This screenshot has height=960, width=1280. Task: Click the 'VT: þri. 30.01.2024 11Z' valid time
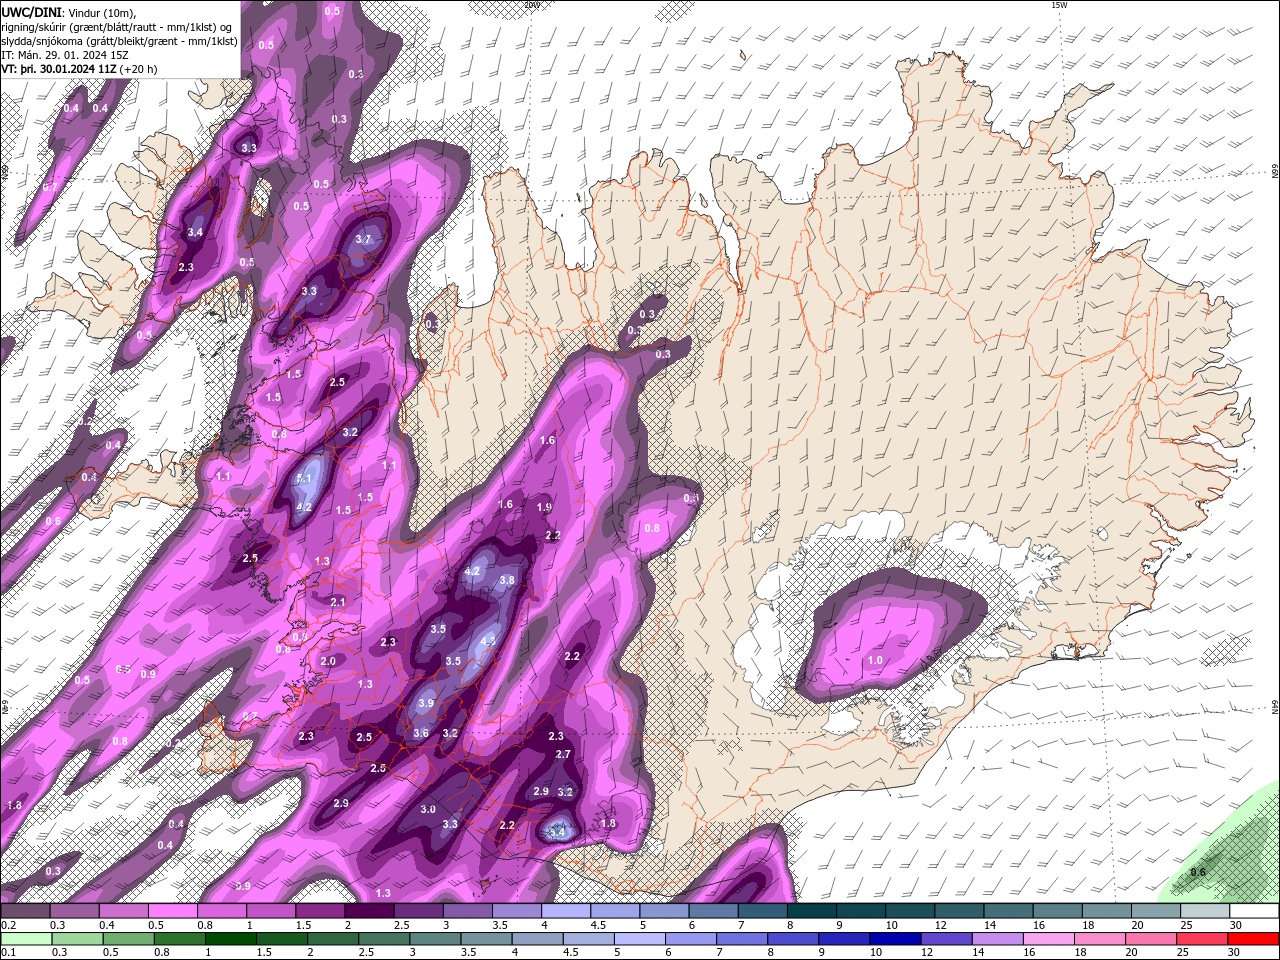pyautogui.click(x=59, y=69)
